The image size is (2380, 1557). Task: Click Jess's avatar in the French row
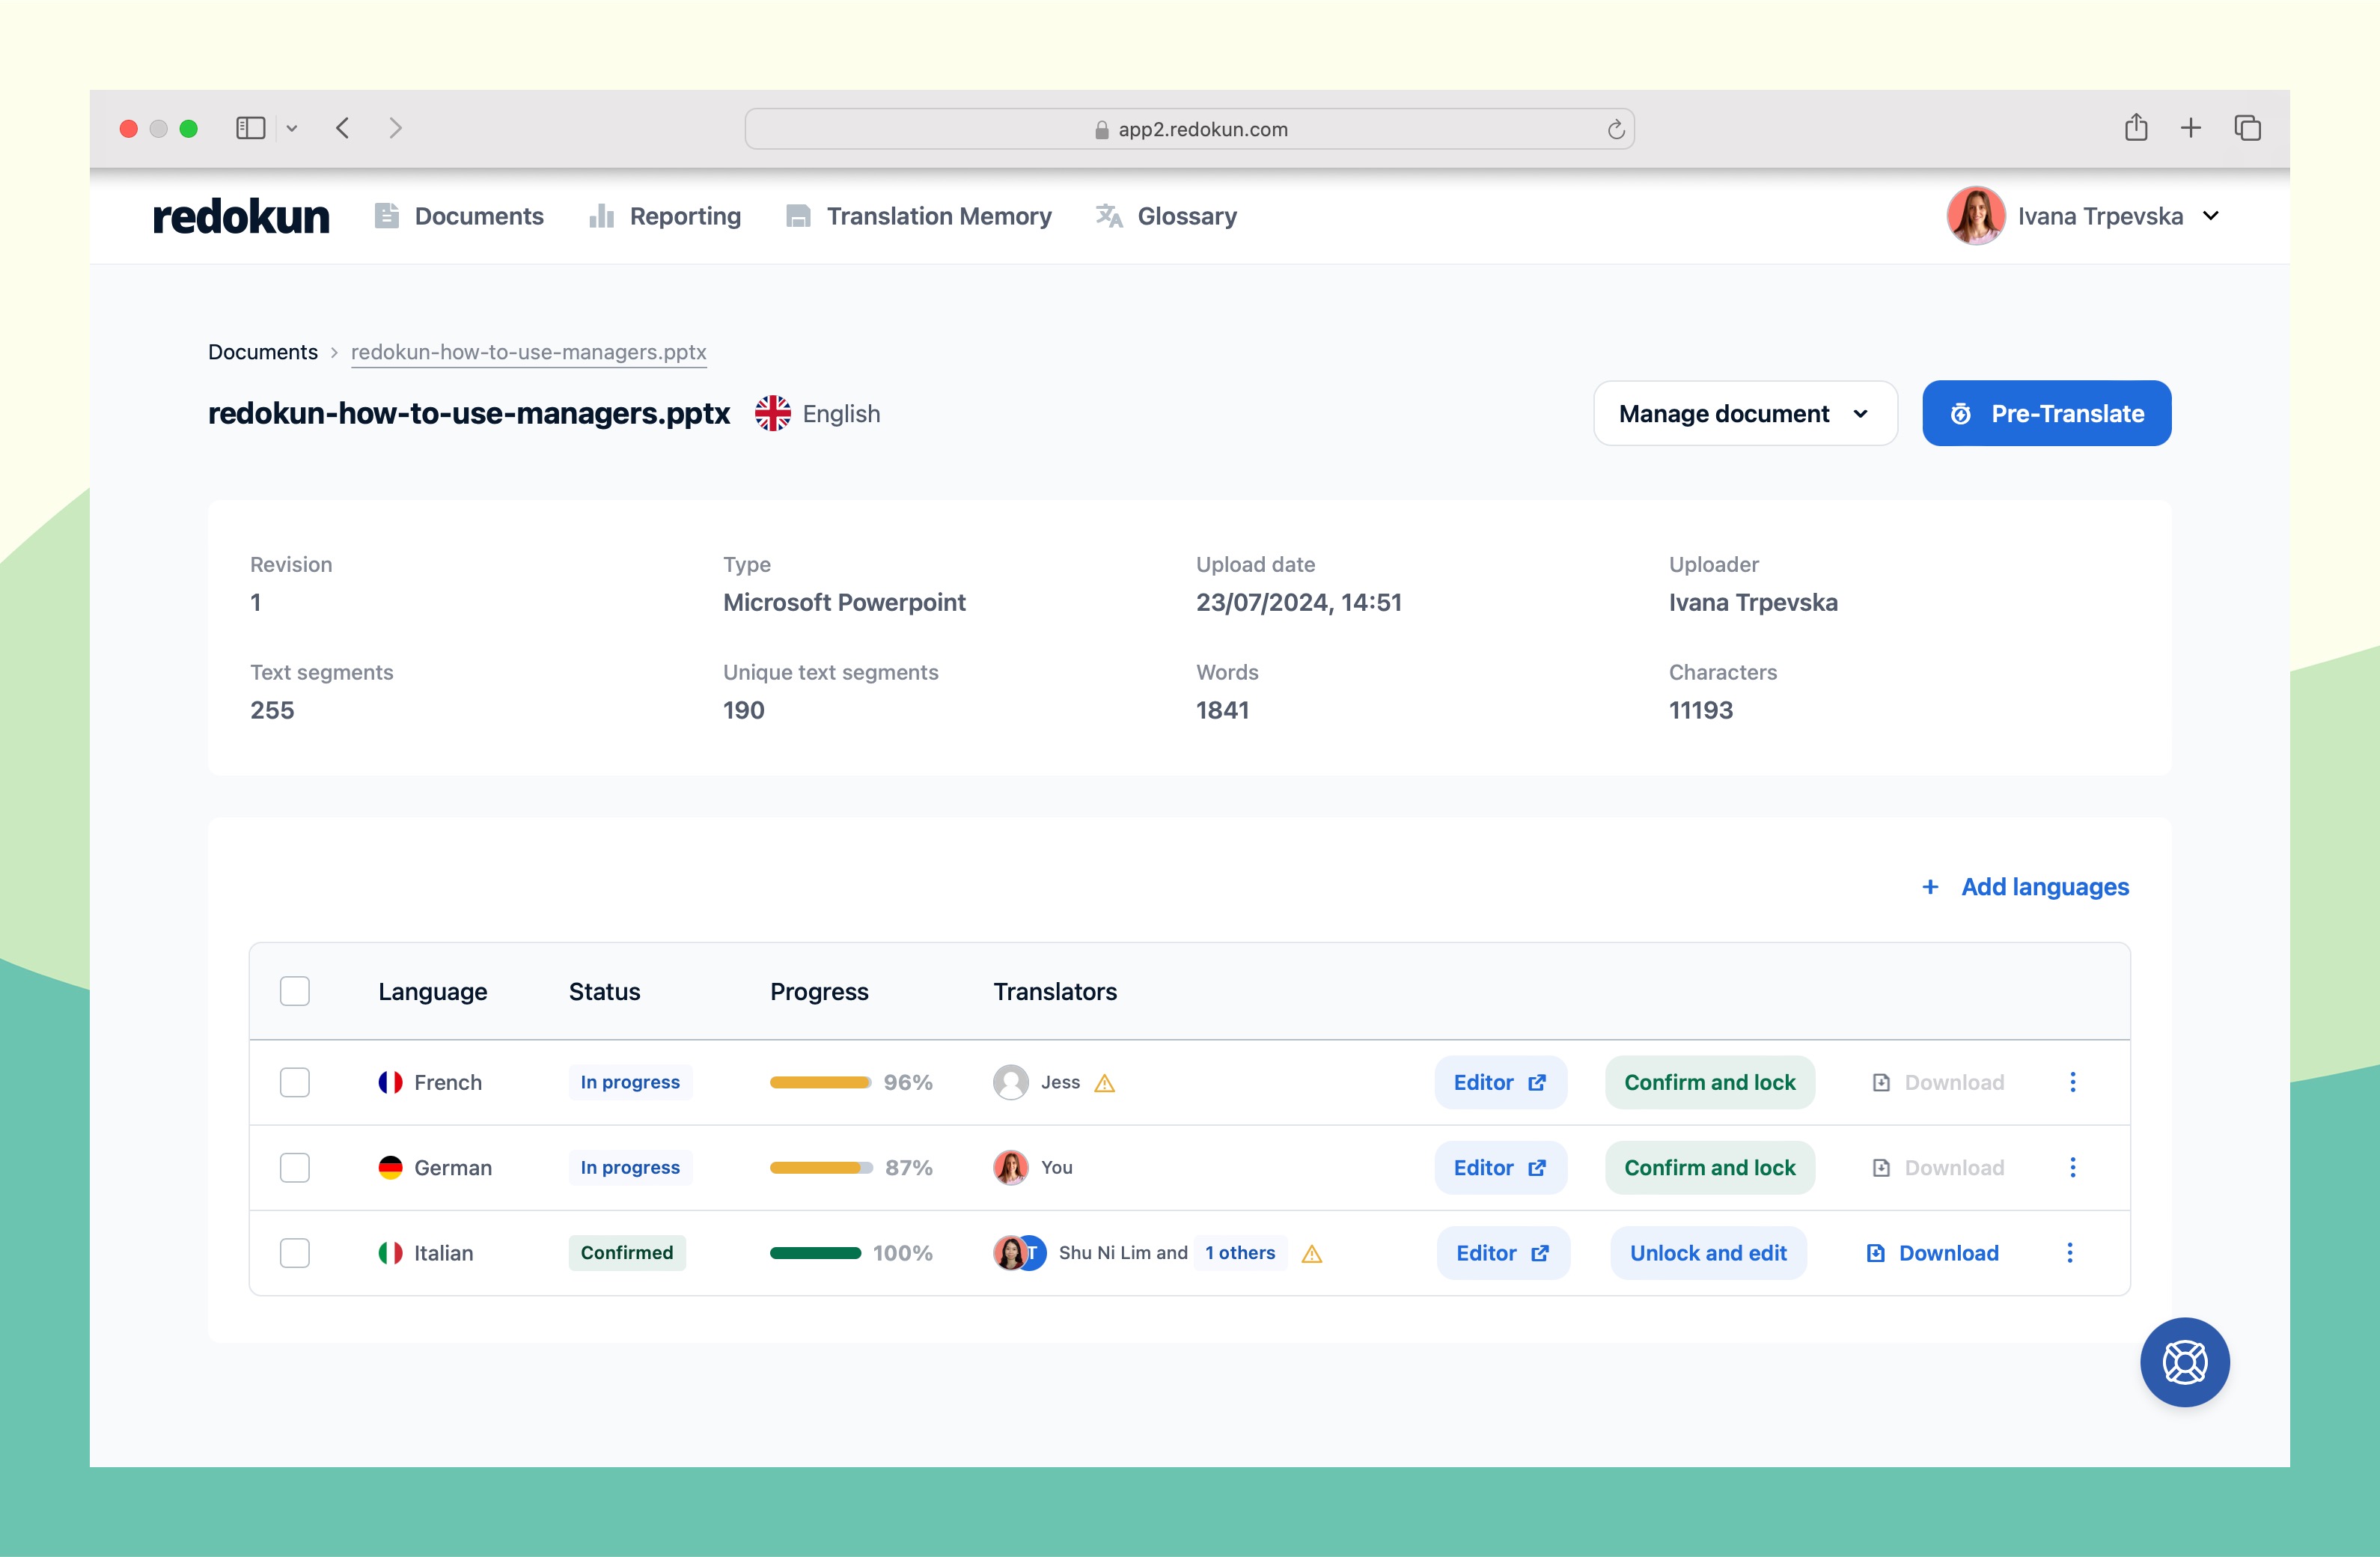click(1011, 1082)
